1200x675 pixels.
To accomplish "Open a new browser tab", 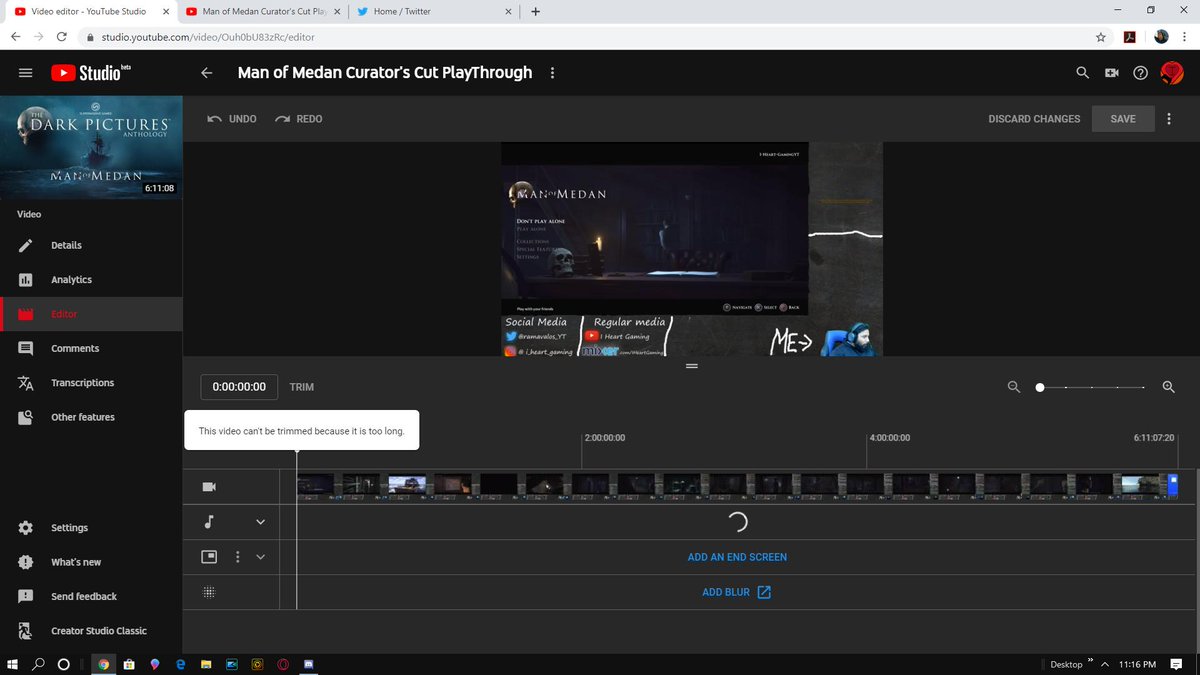I will coord(536,12).
